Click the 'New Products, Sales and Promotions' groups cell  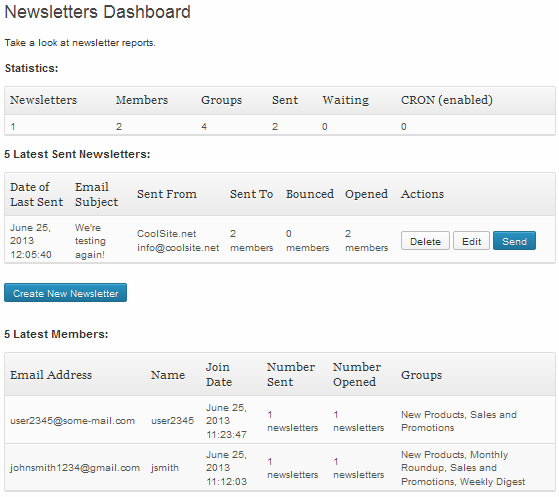pos(459,421)
